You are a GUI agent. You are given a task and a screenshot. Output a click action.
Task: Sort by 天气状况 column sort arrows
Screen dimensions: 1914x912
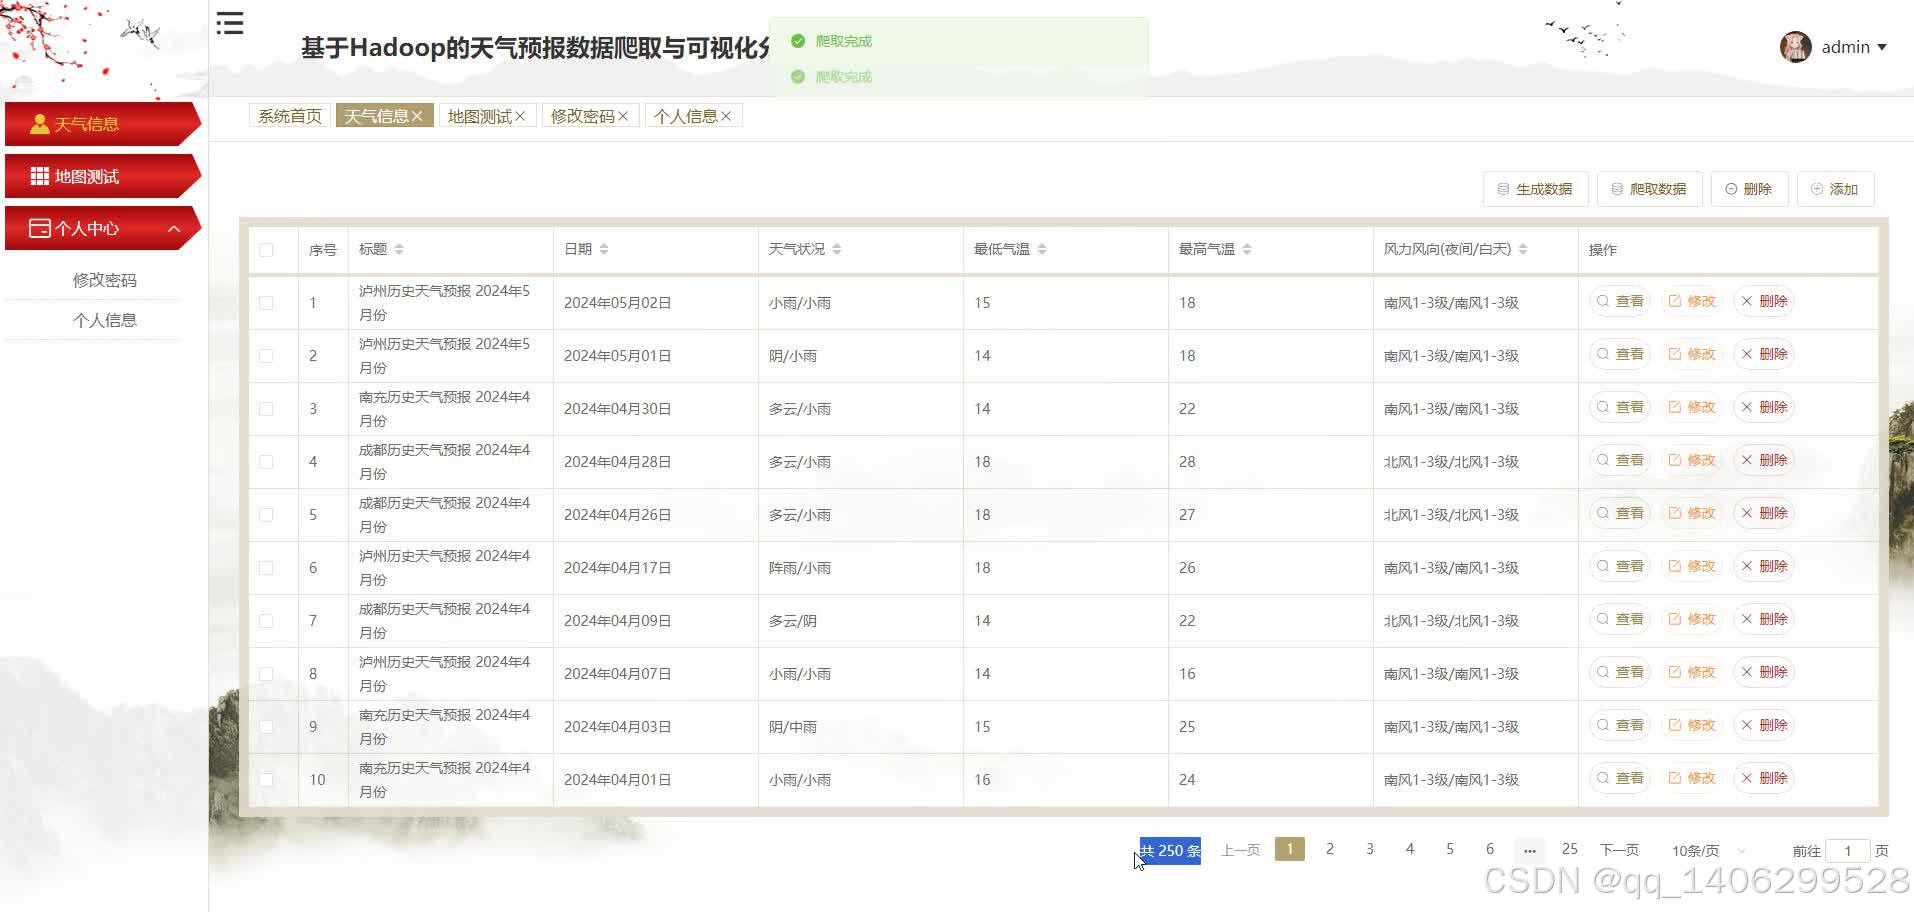[x=837, y=249]
